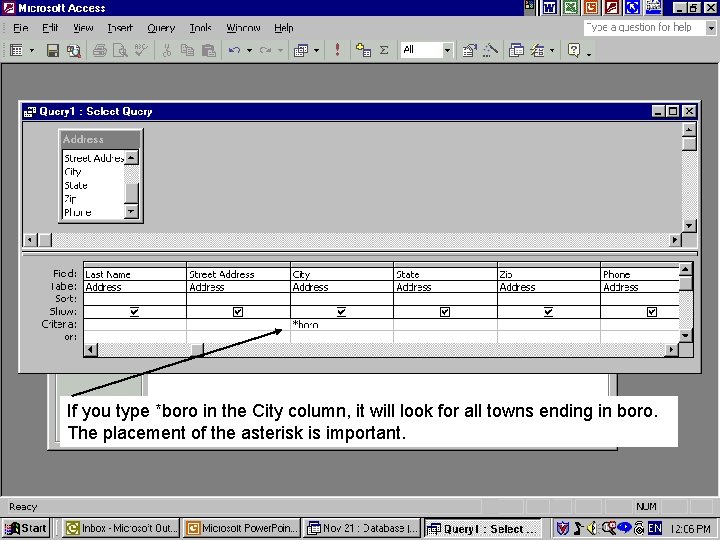Click Address field list scroll up arrow
The height and width of the screenshot is (540, 720).
pos(131,158)
